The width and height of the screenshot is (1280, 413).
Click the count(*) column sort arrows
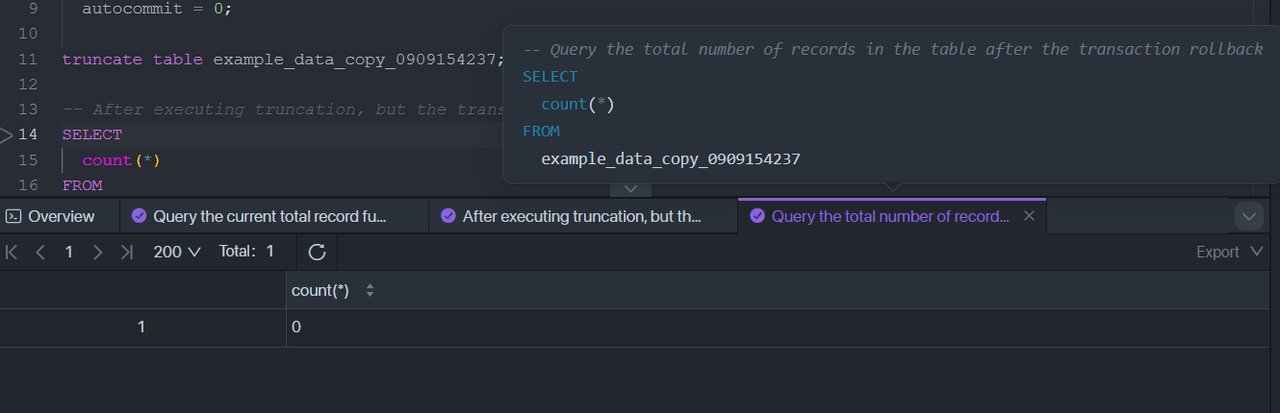coord(370,291)
